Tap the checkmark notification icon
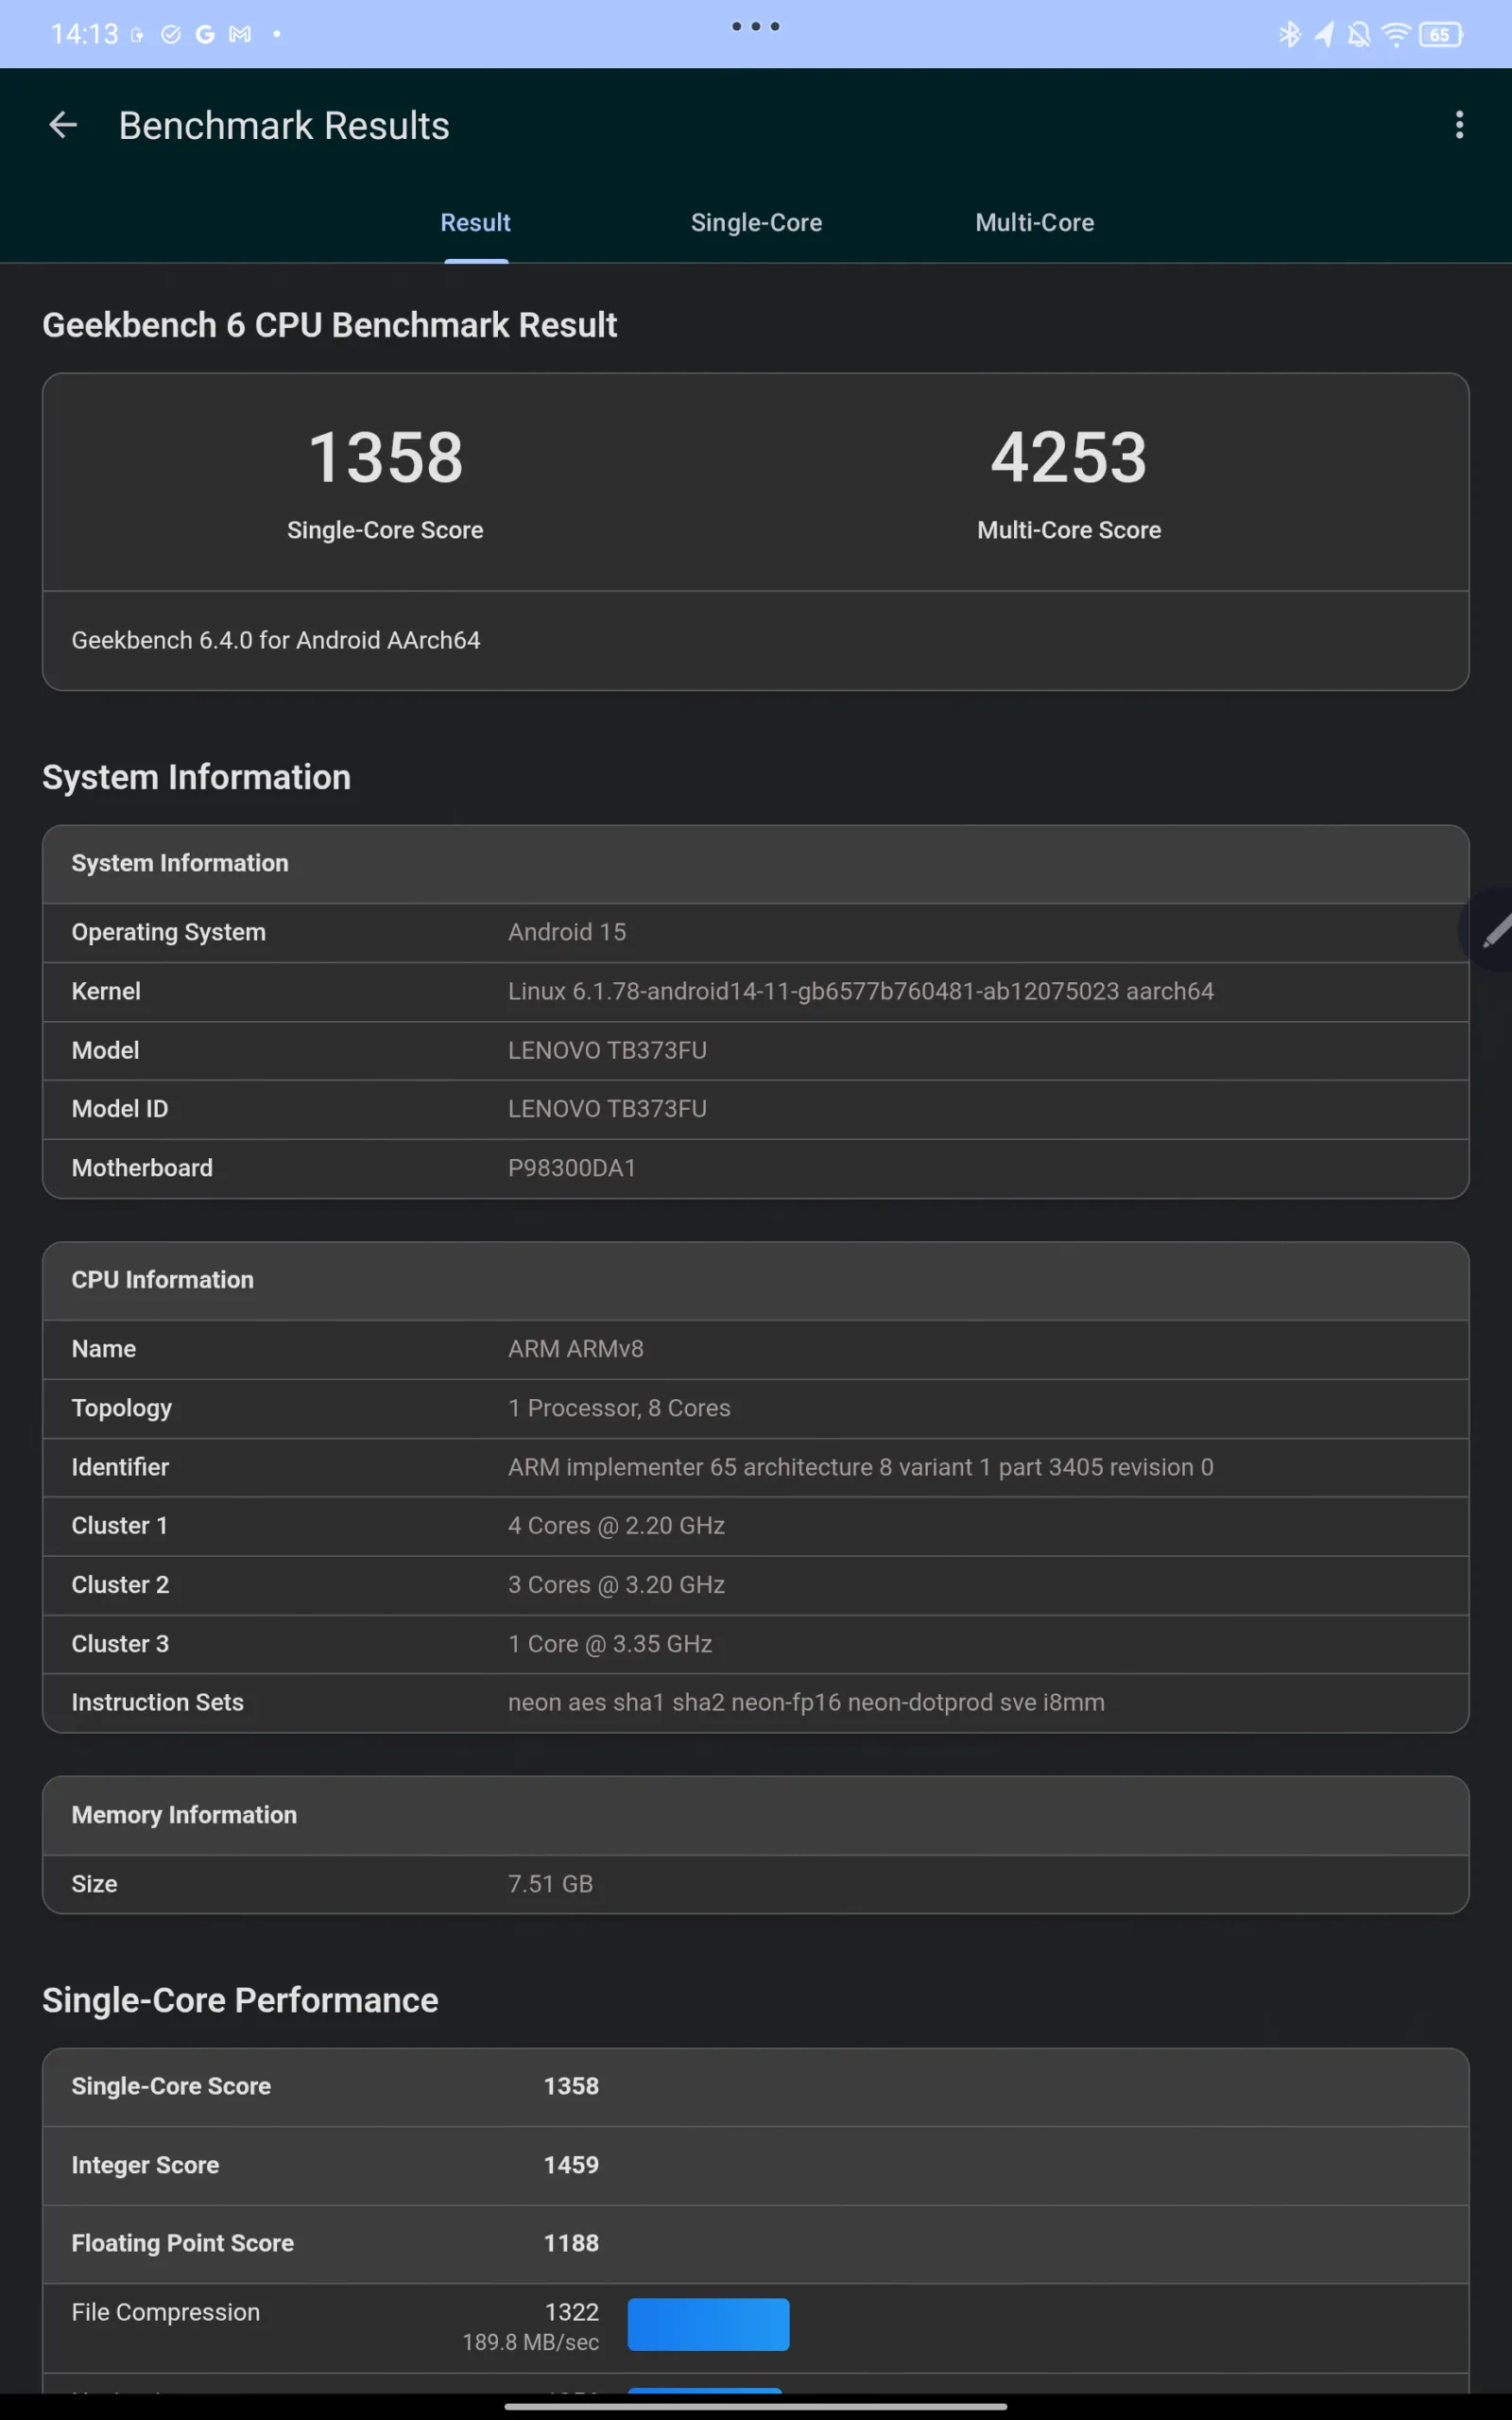 (x=171, y=34)
